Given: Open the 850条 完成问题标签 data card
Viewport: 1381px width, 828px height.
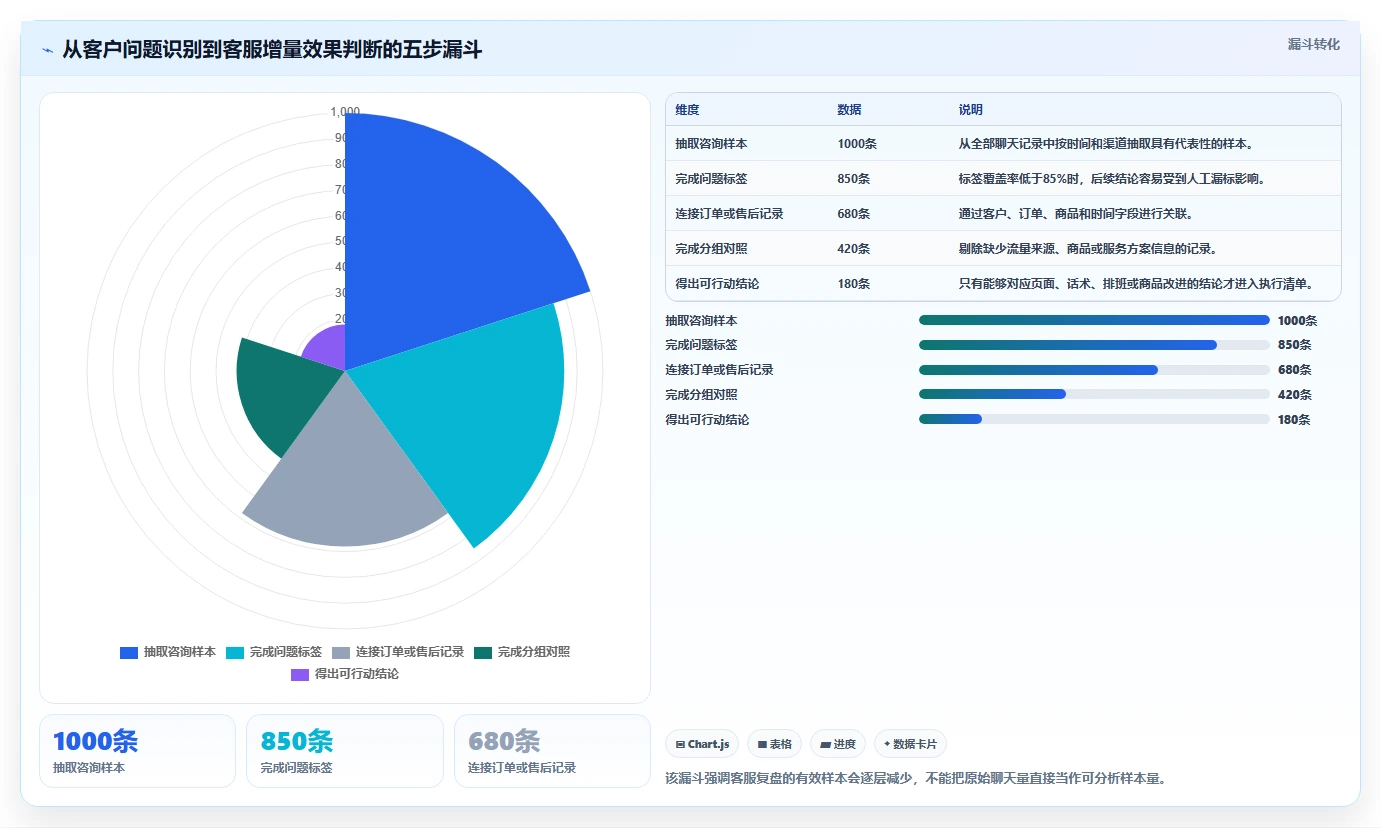Looking at the screenshot, I should point(345,751).
